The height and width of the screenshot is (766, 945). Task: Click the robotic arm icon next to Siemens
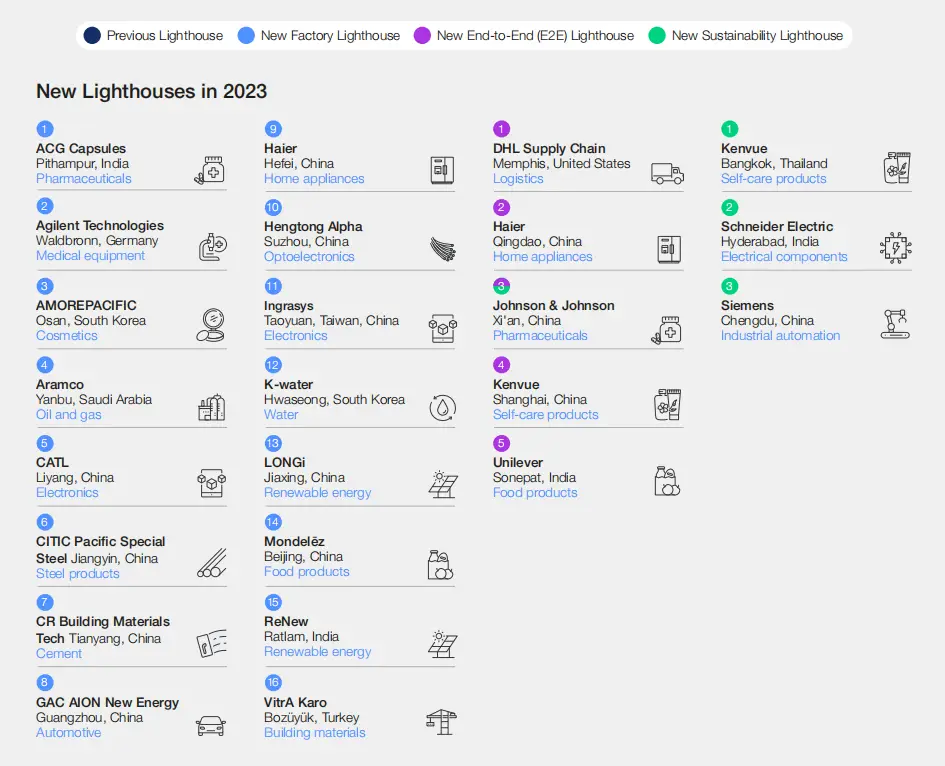coord(896,324)
